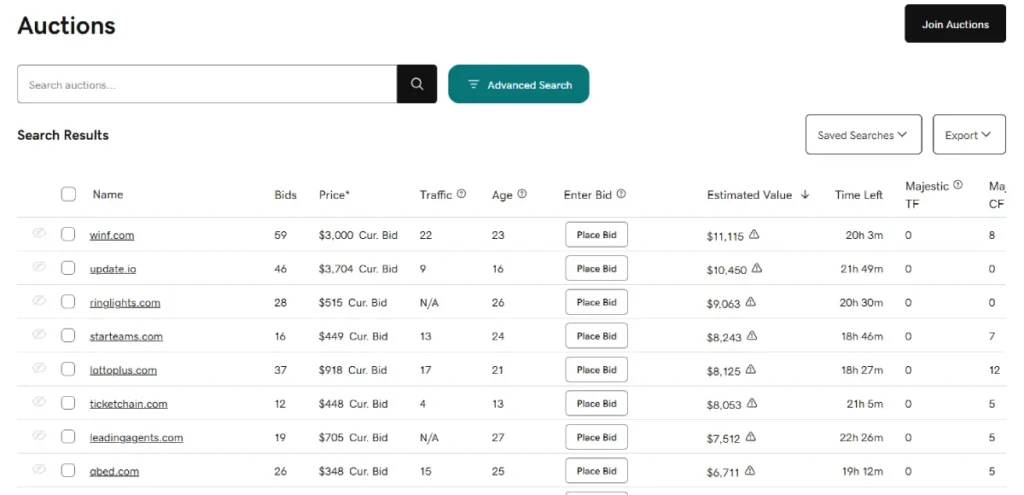Screen dimensions: 1024x495
Task: Sort by Time Left column header
Action: [859, 195]
